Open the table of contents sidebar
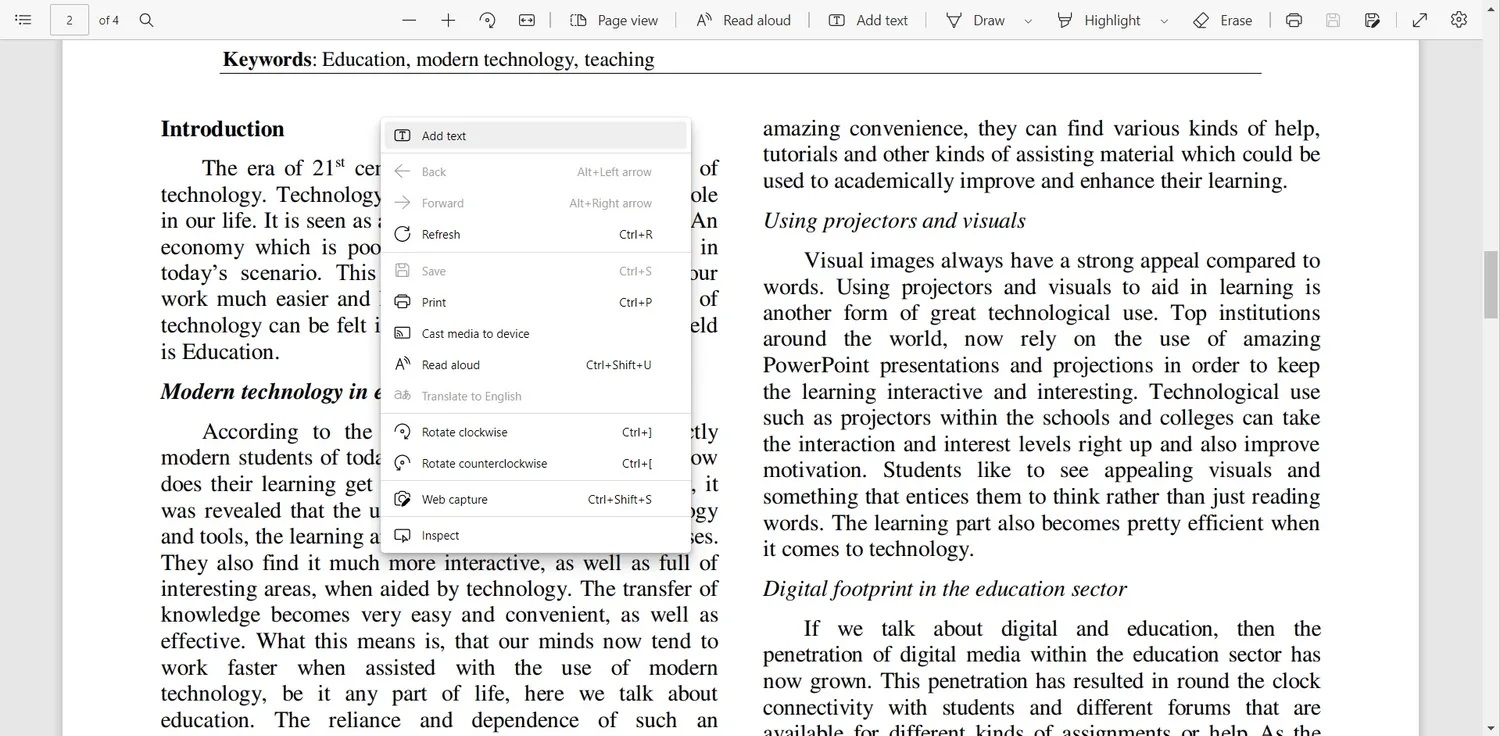Screen dimensions: 1500x736 (x=24, y=20)
